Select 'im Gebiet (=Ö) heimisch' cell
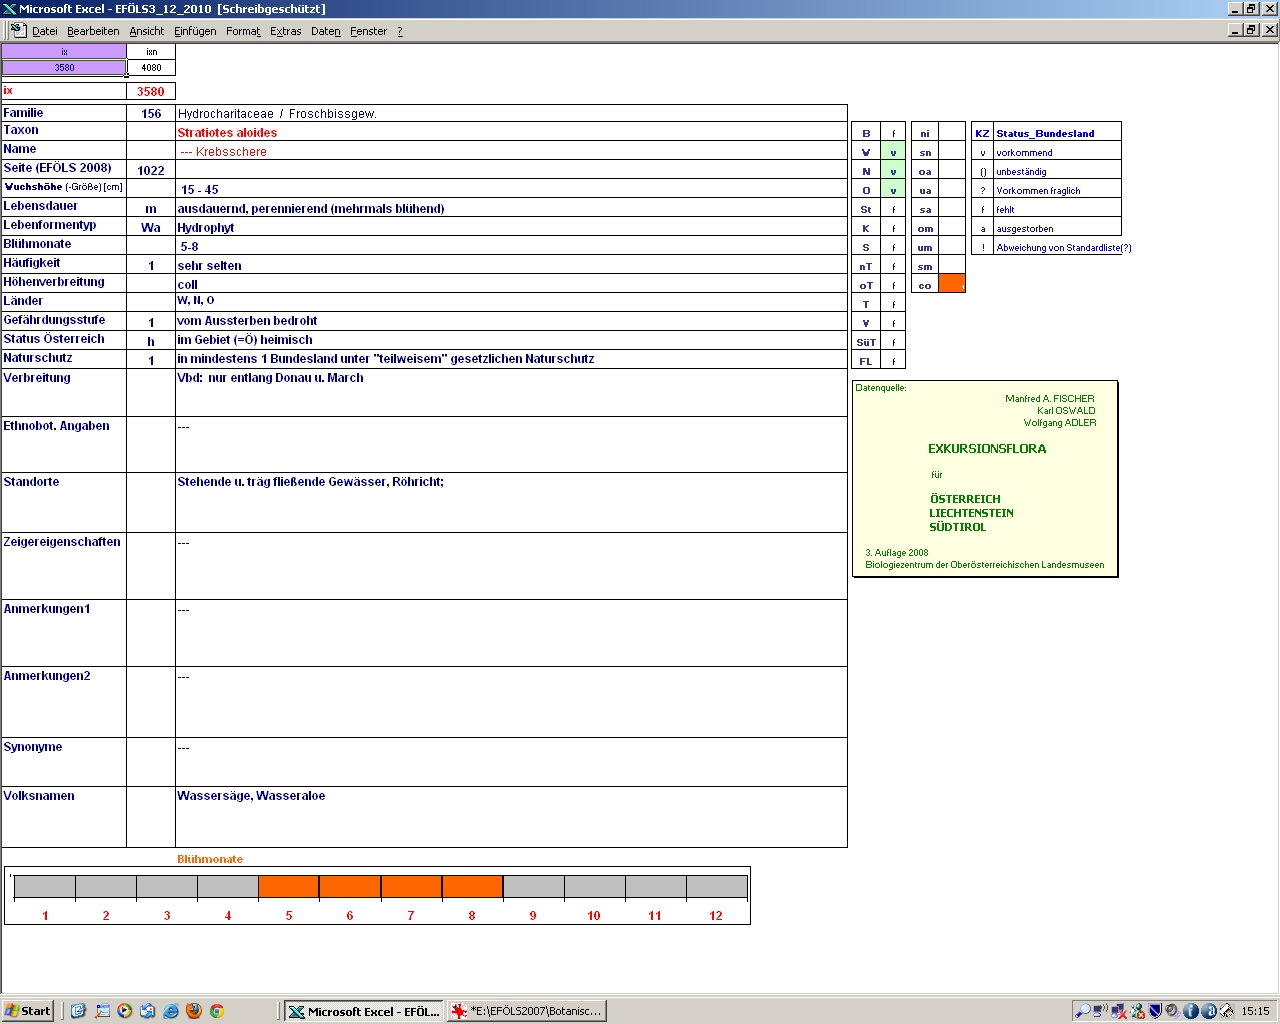The image size is (1280, 1024). coord(511,340)
